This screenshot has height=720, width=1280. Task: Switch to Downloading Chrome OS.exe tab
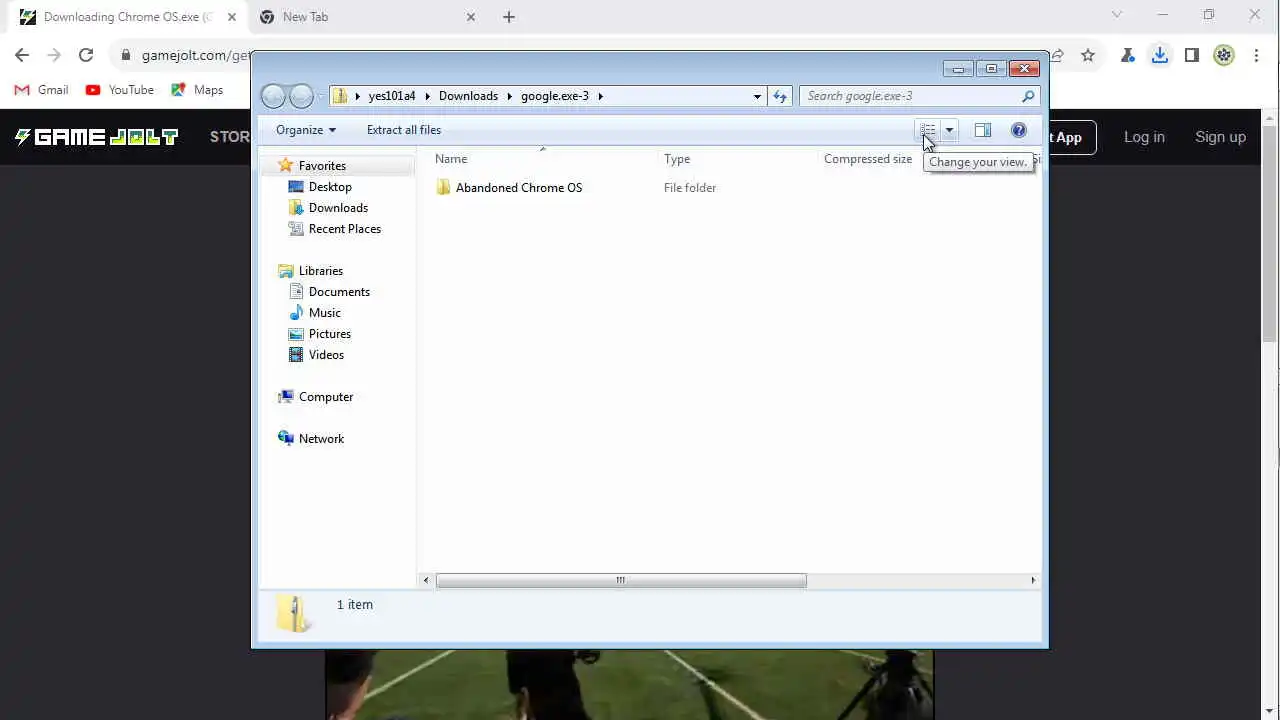[128, 17]
